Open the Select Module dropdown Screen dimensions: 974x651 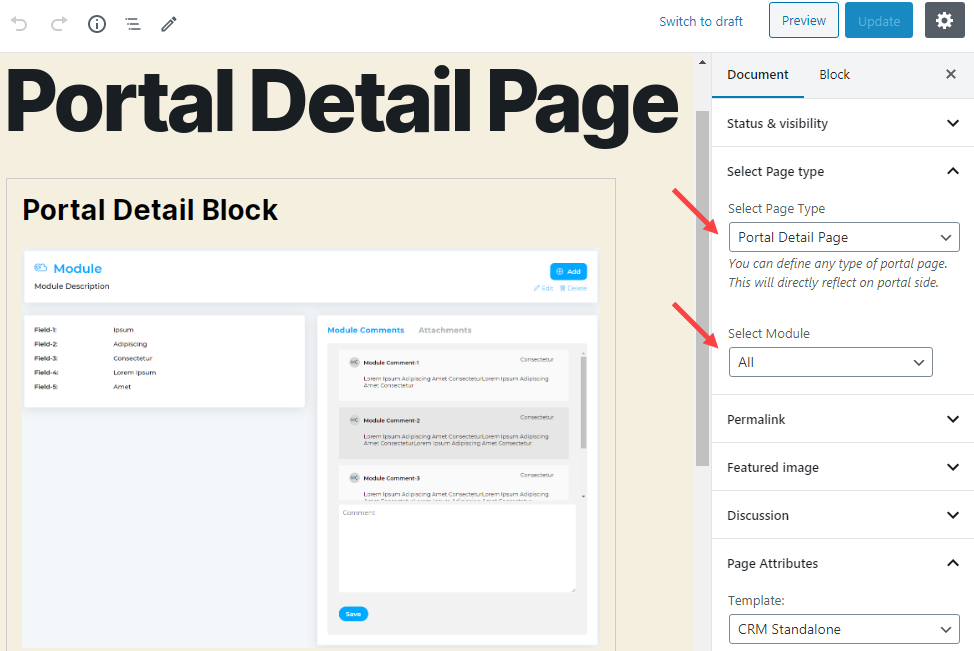pyautogui.click(x=830, y=362)
